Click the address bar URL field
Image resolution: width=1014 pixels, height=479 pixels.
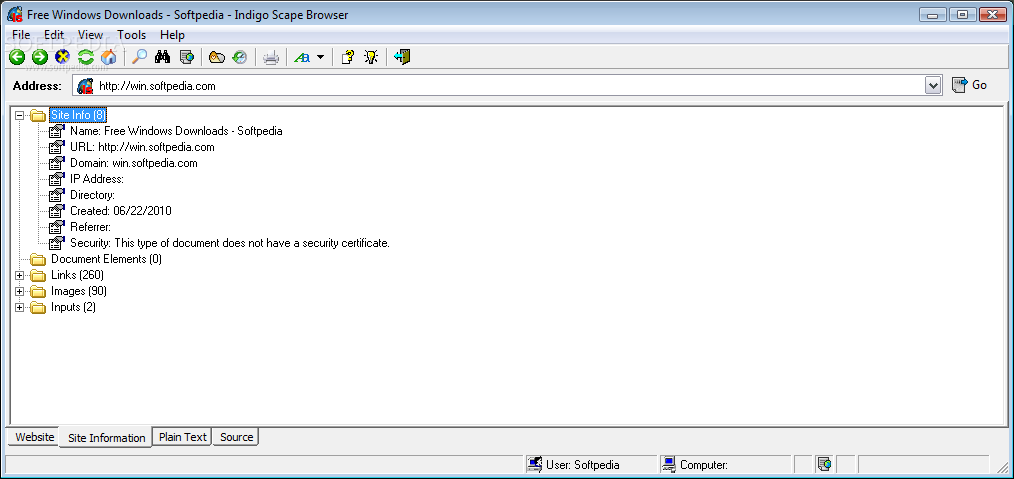(x=508, y=85)
